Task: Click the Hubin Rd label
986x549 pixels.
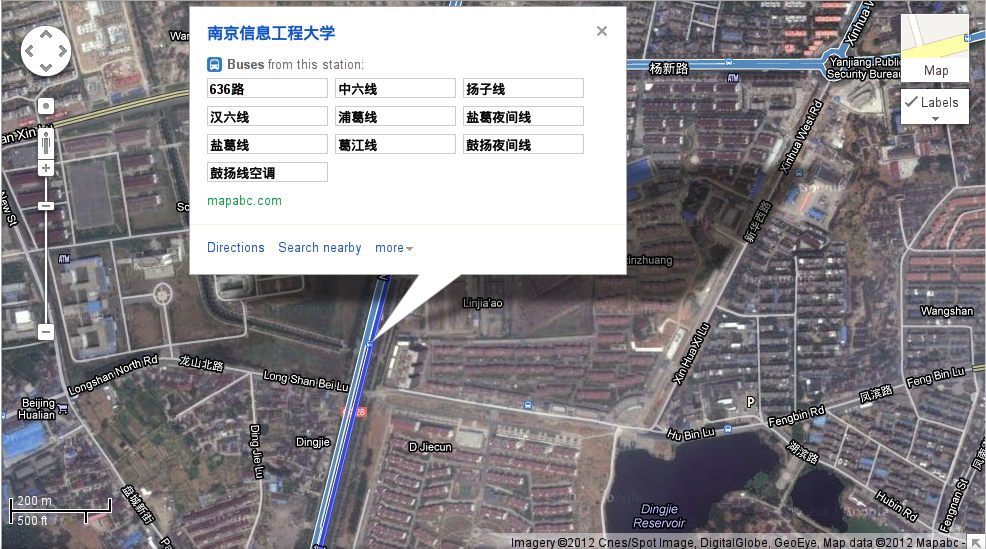Action: click(x=896, y=506)
